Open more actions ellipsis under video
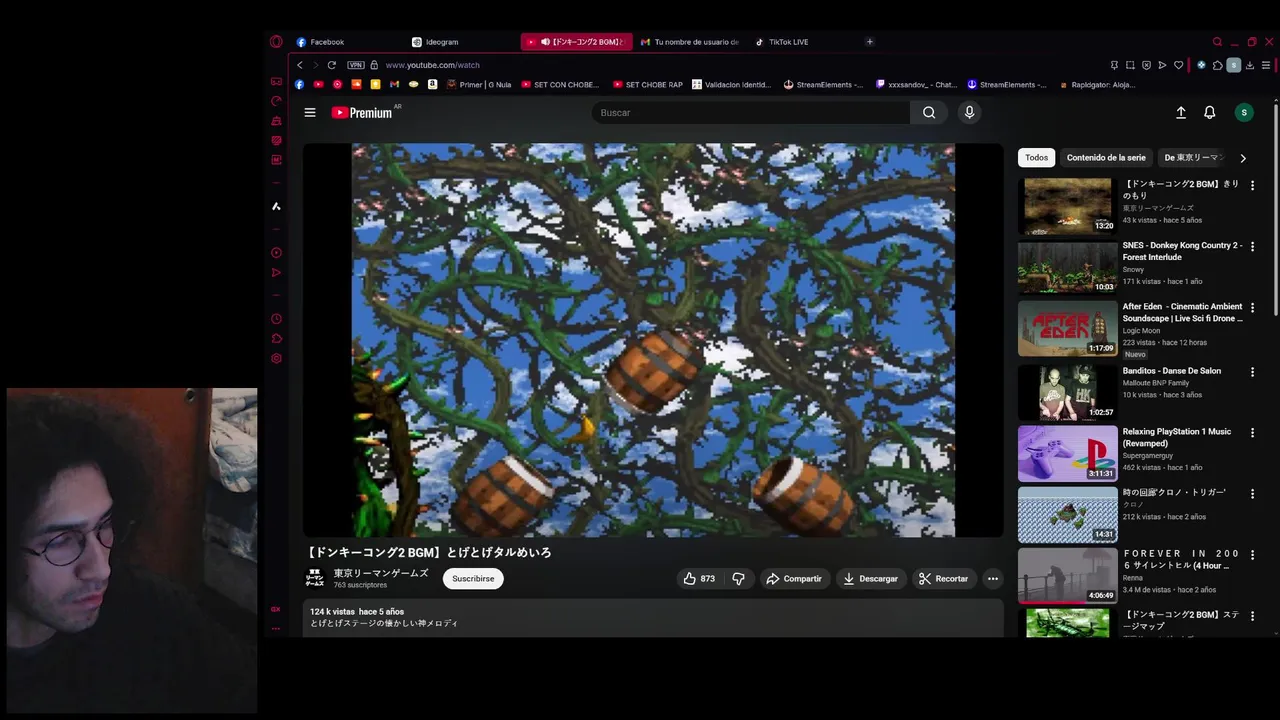 coord(992,578)
